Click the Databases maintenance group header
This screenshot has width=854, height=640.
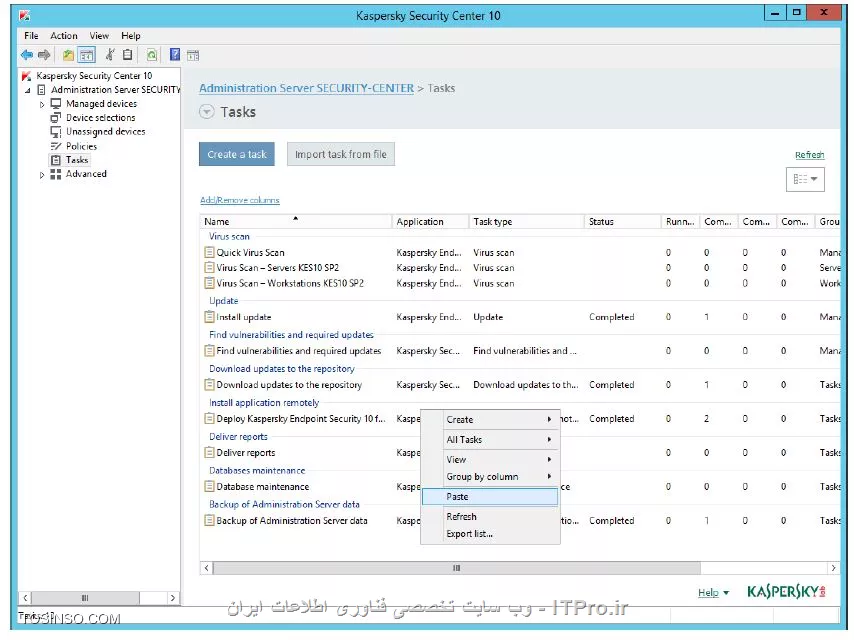(257, 470)
